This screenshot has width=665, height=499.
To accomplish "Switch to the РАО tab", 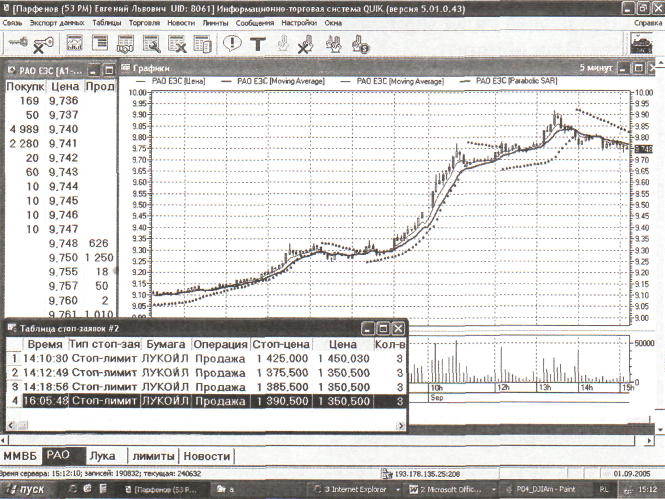I will (64, 456).
